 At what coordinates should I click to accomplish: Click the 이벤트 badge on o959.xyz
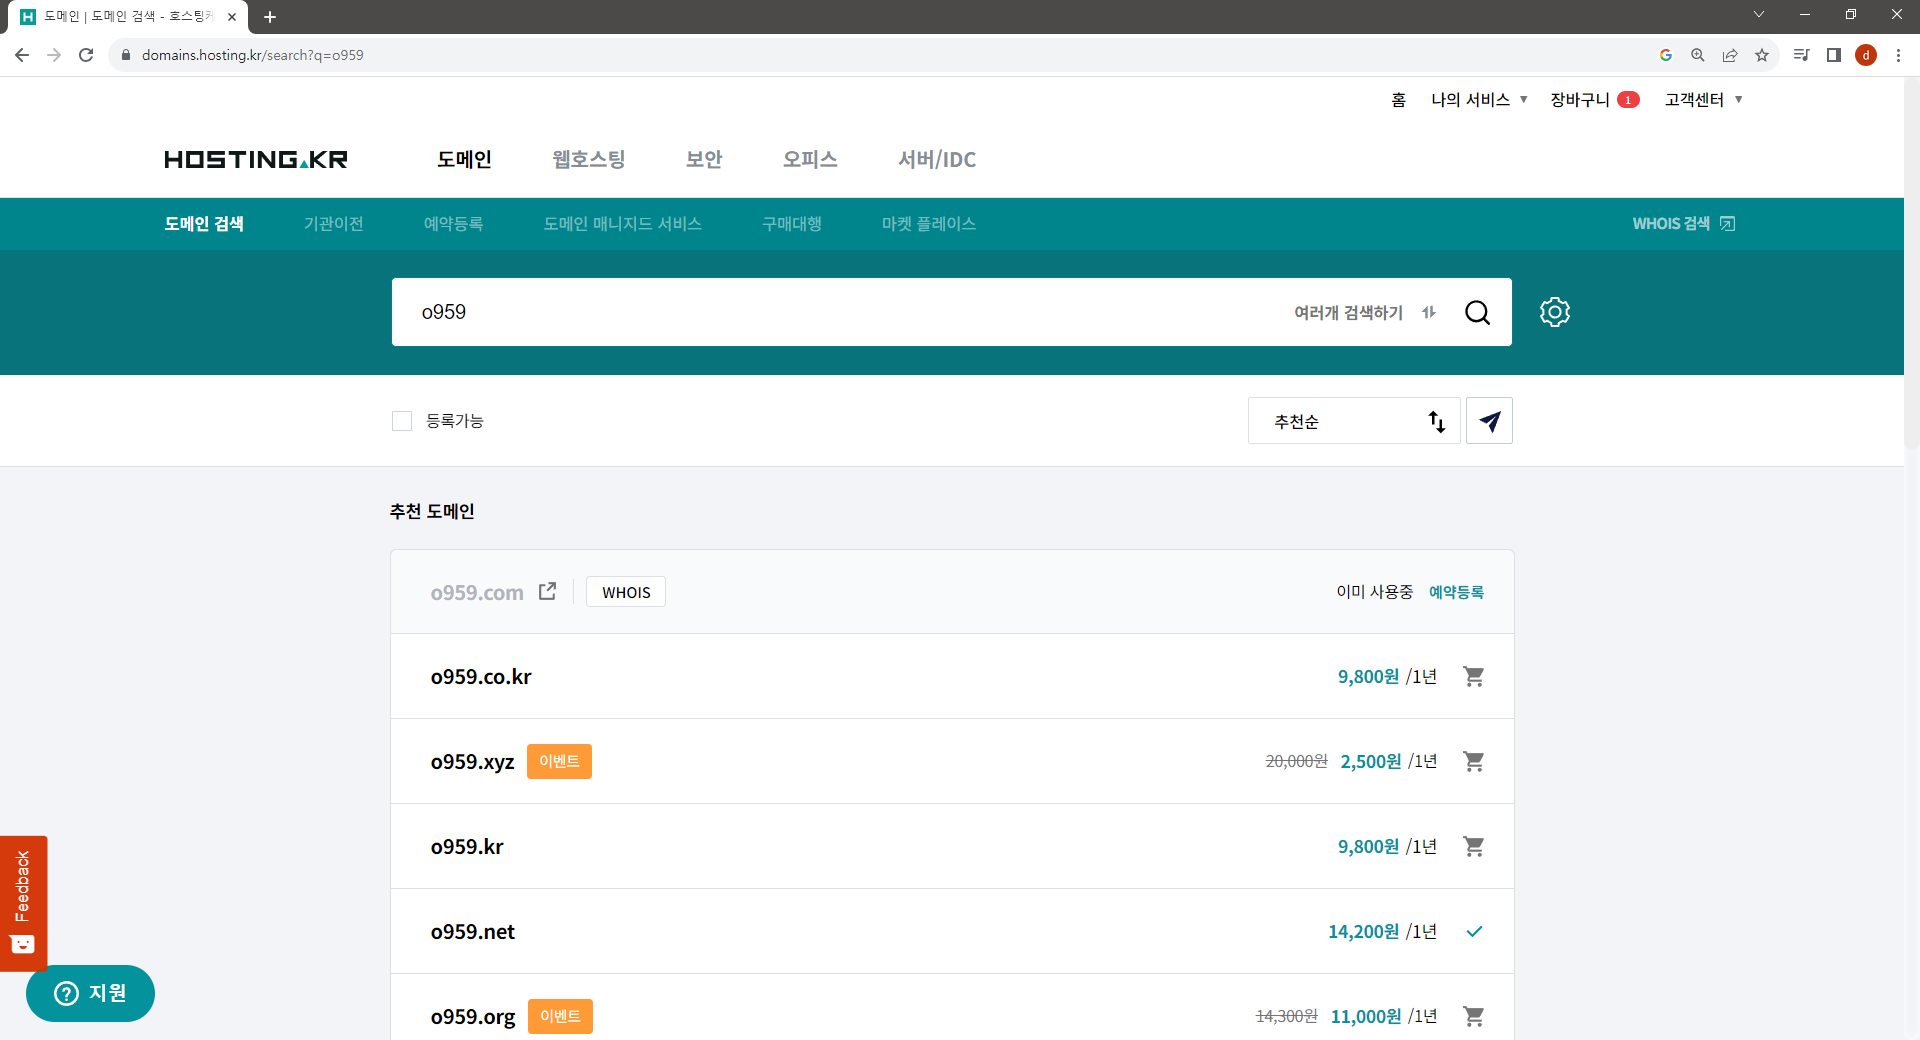click(559, 762)
